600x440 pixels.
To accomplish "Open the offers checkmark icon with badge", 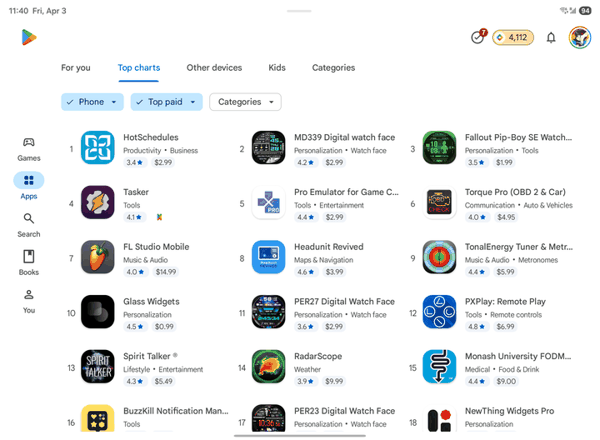I will coord(478,37).
